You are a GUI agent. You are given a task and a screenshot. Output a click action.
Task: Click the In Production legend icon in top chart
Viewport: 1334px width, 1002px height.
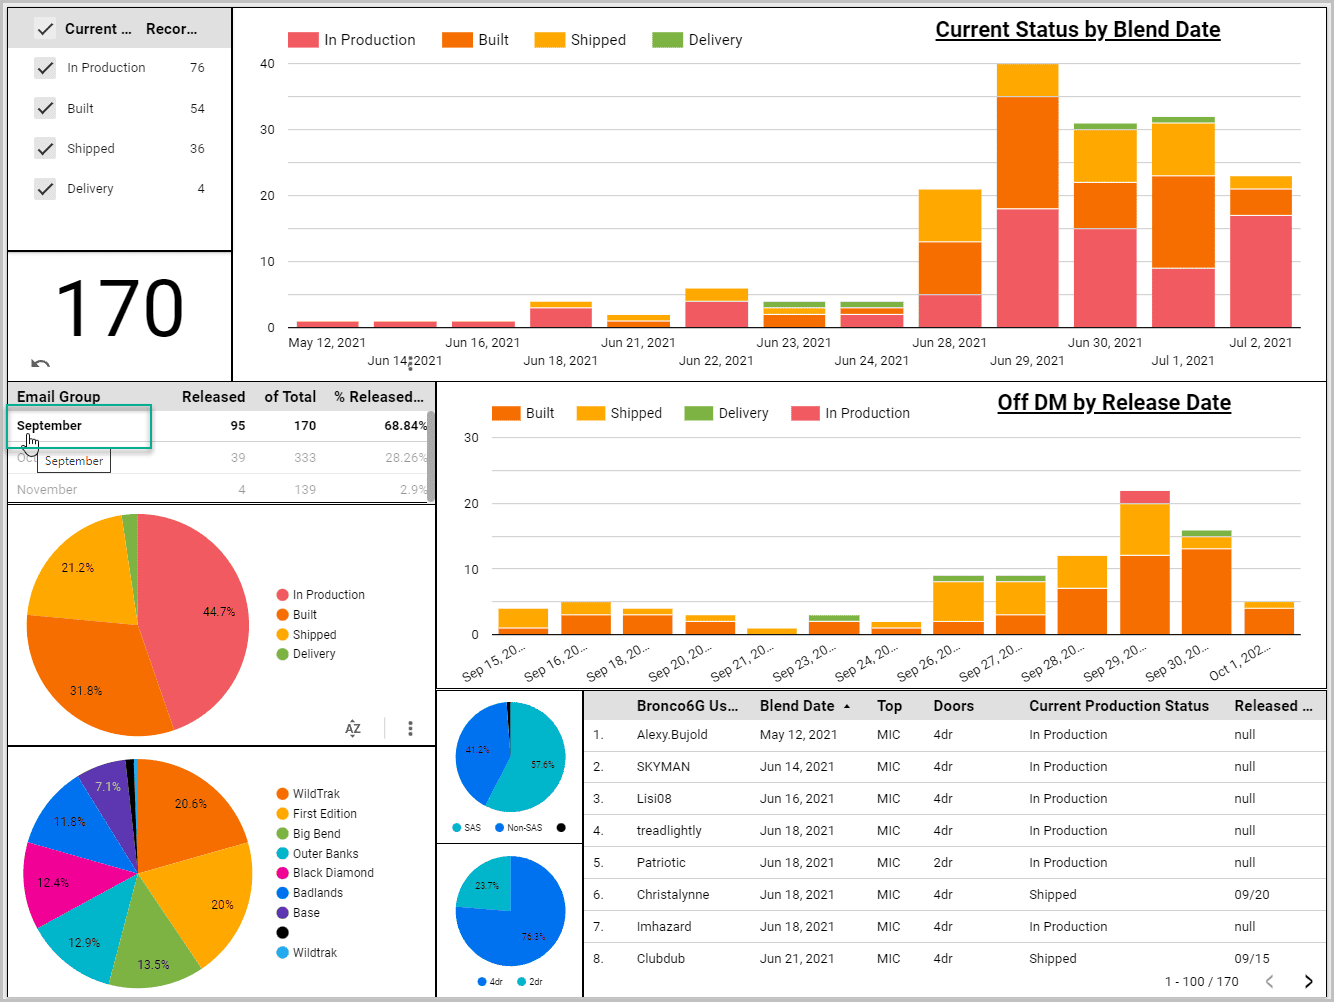tap(303, 40)
